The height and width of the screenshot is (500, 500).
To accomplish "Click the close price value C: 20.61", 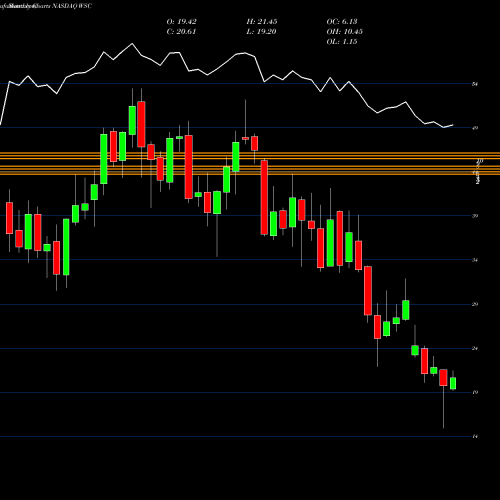I will (x=181, y=32).
